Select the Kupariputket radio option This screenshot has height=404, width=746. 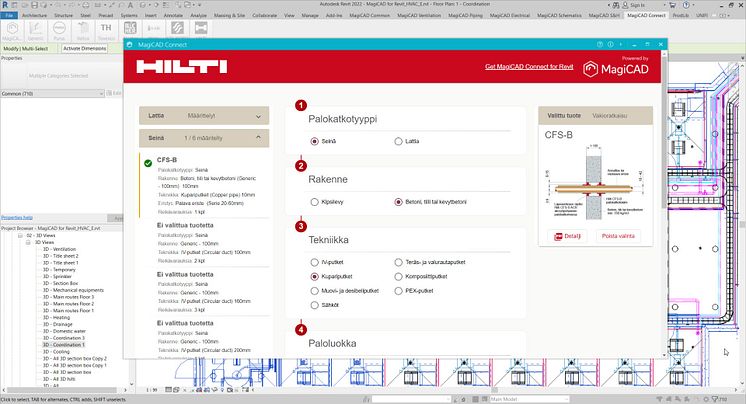(x=314, y=276)
